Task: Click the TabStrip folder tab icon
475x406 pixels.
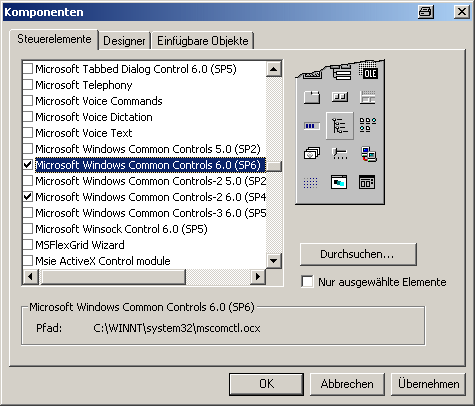Action: click(x=312, y=98)
